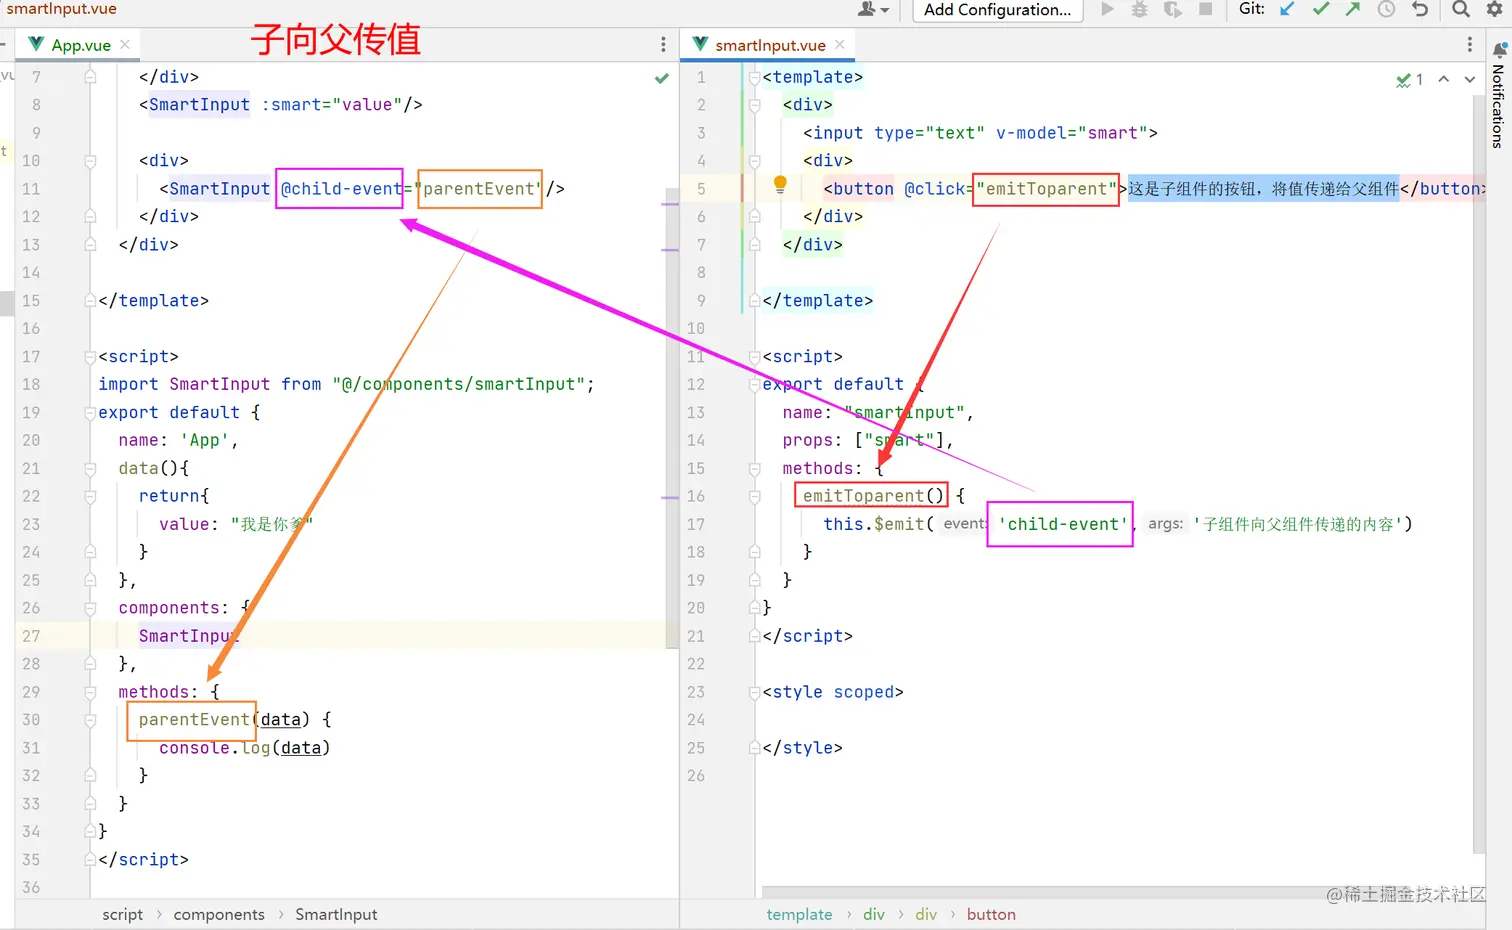Click the Stop square icon
This screenshot has width=1512, height=930.
1205,9
